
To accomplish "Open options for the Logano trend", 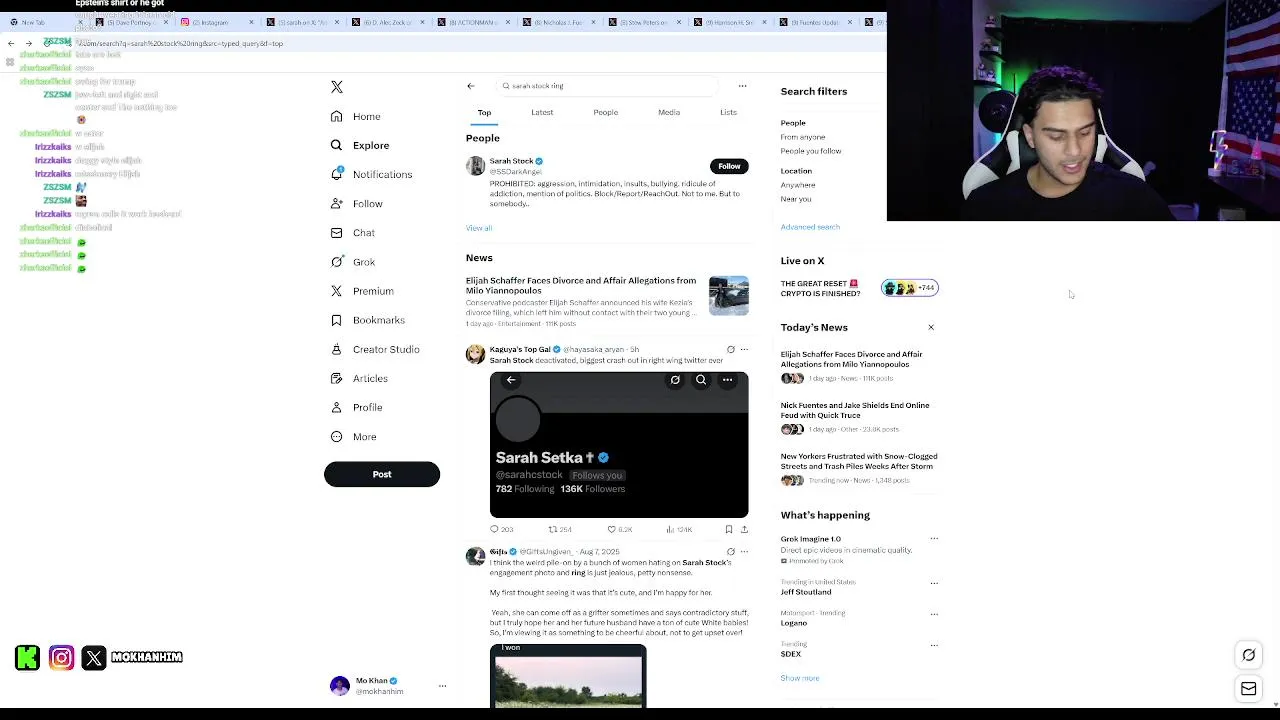I will coord(934,614).
